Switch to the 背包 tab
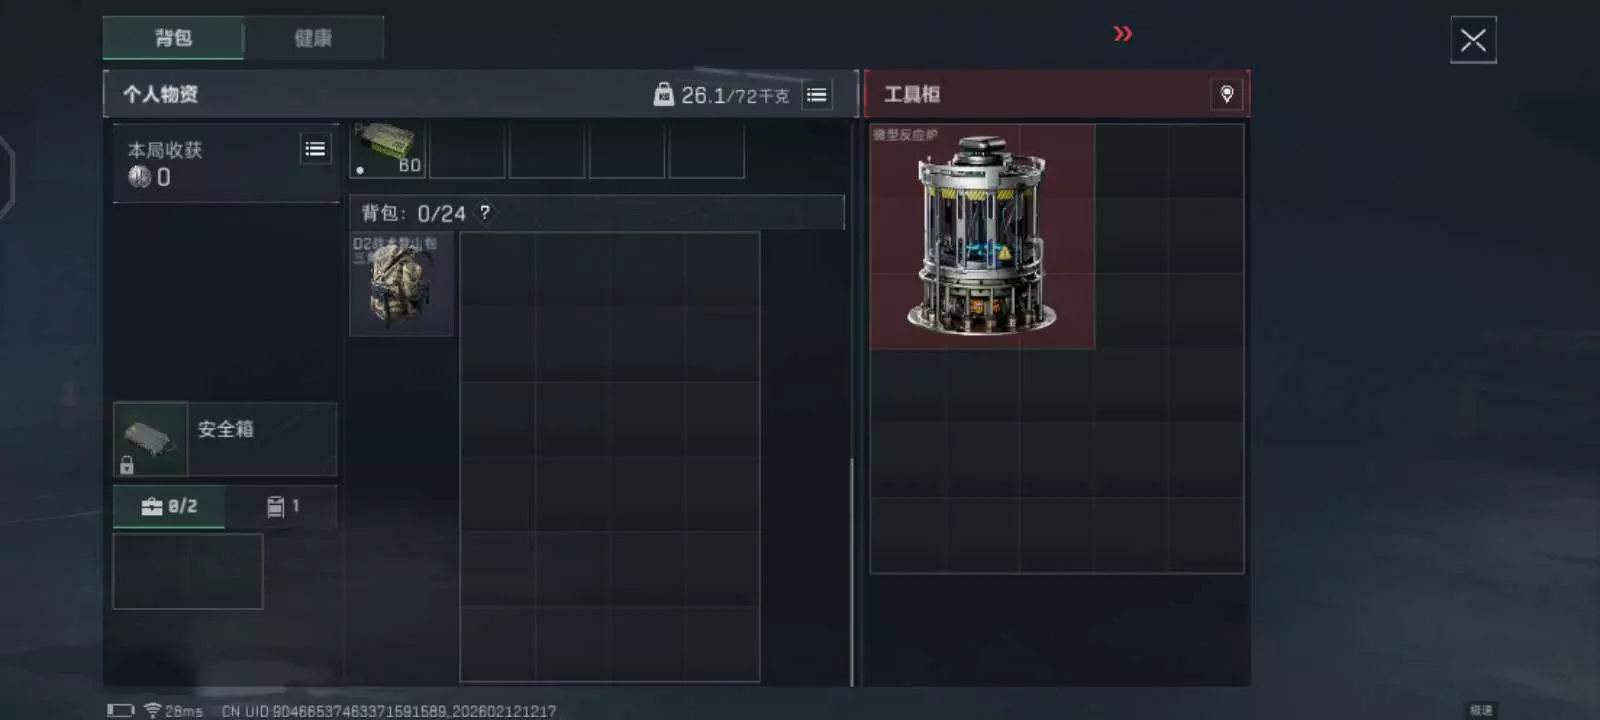 173,38
